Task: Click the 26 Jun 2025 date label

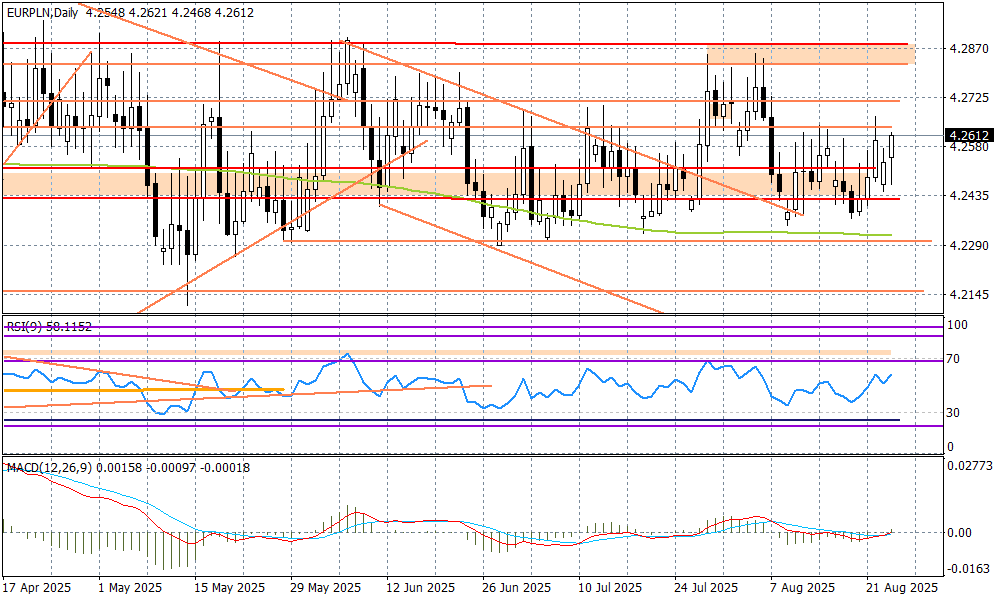Action: pyautogui.click(x=516, y=587)
